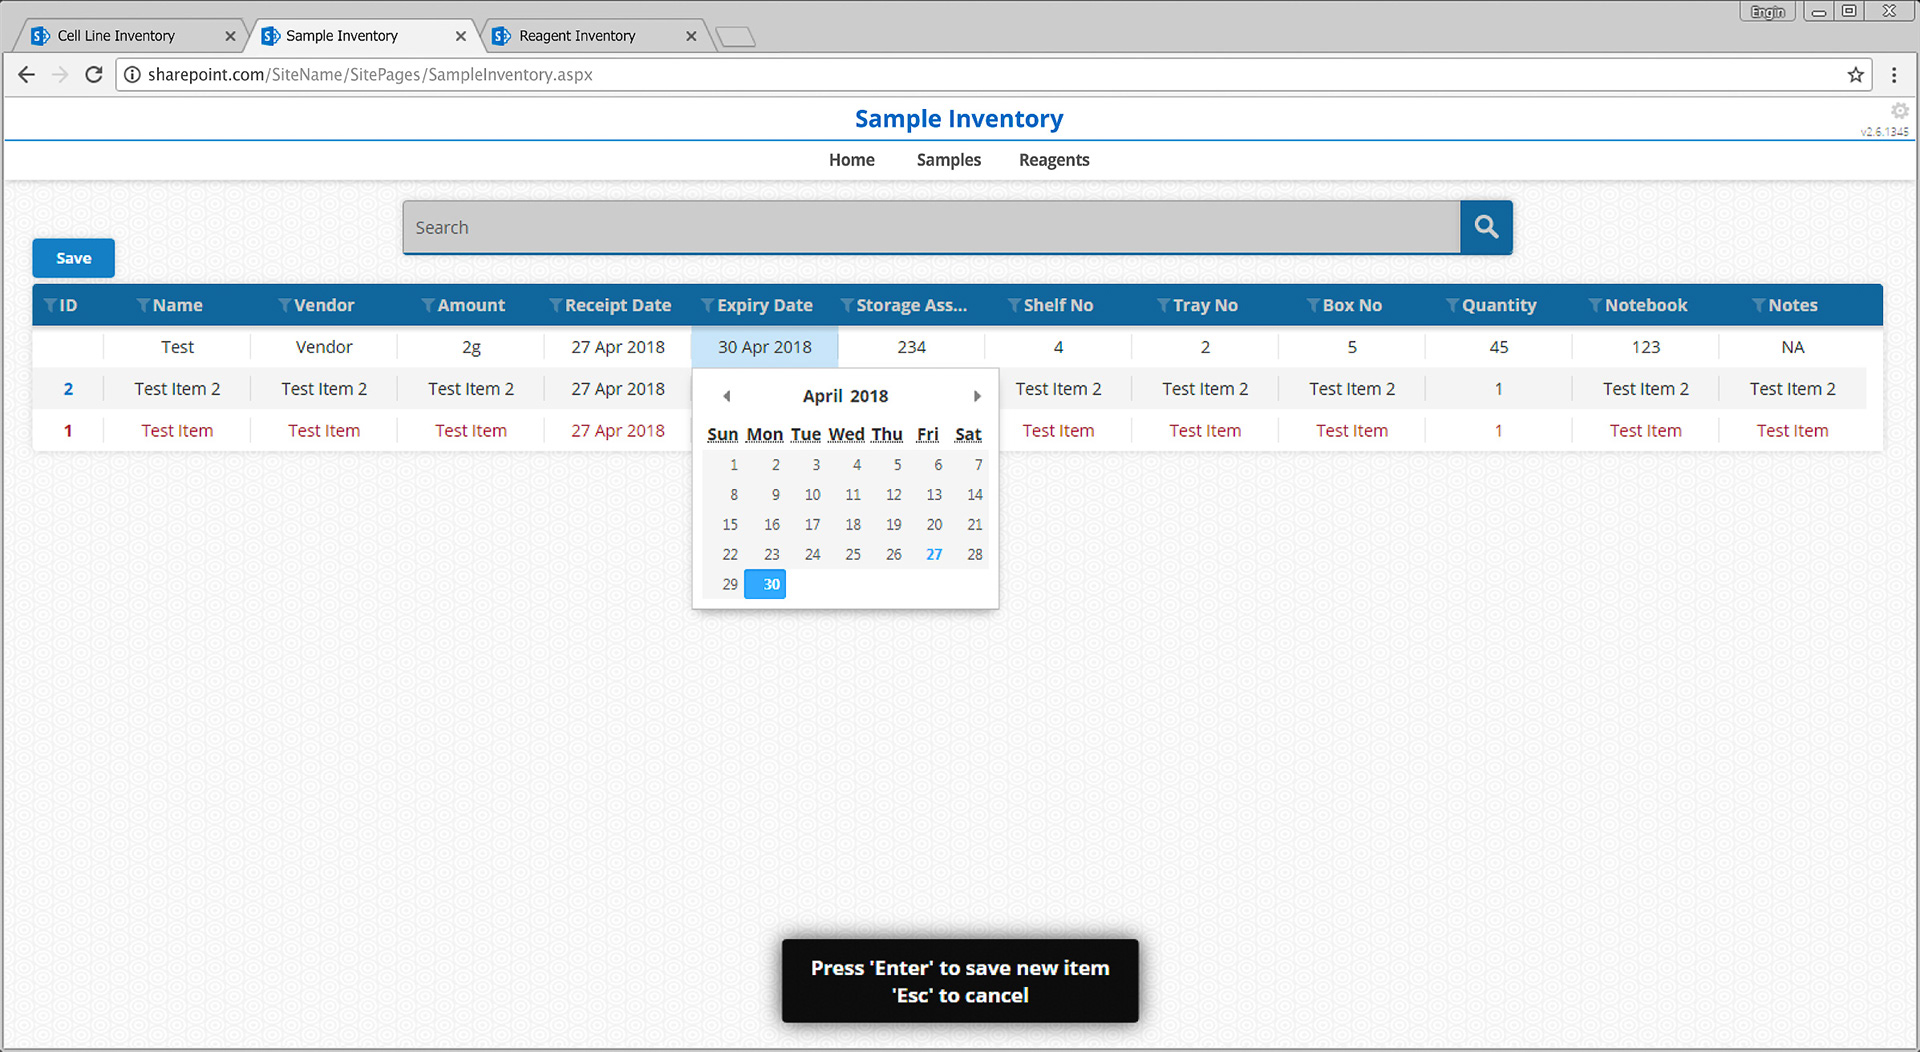Open a new browser tab
1920x1052 pixels.
click(x=736, y=37)
